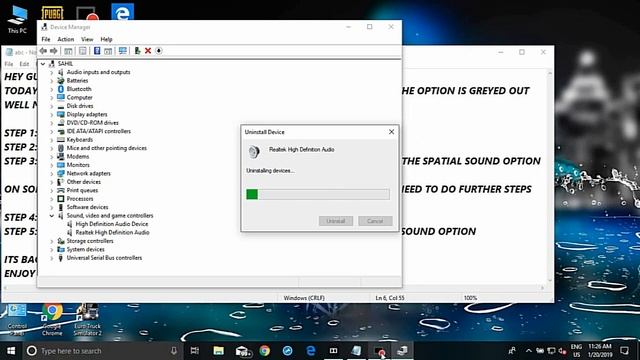Click the Properties icon in Device Manager toolbar

(x=82, y=51)
